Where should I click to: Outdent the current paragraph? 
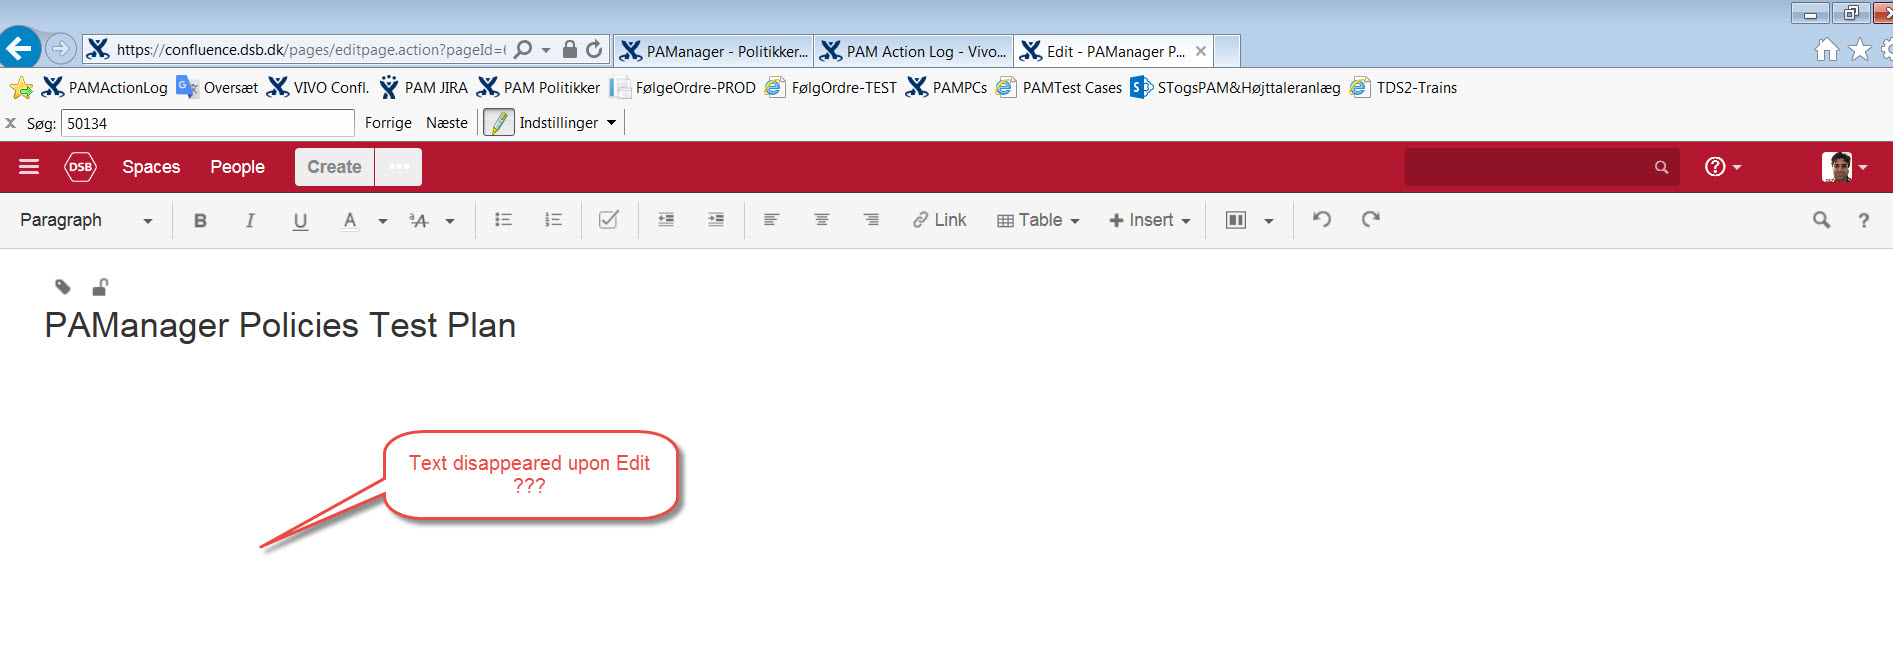pyautogui.click(x=666, y=220)
